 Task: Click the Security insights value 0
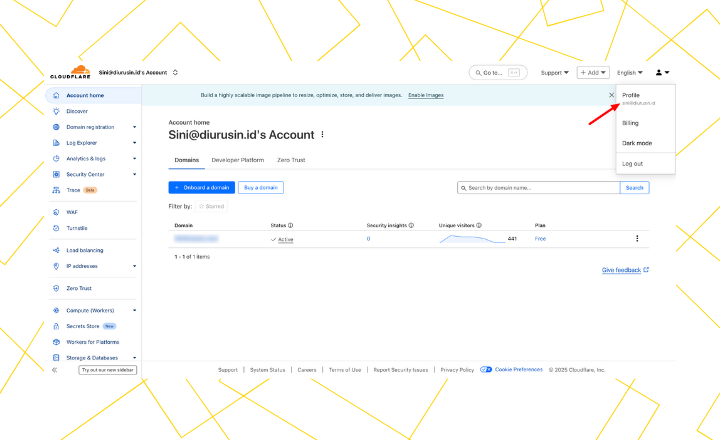pyautogui.click(x=368, y=239)
